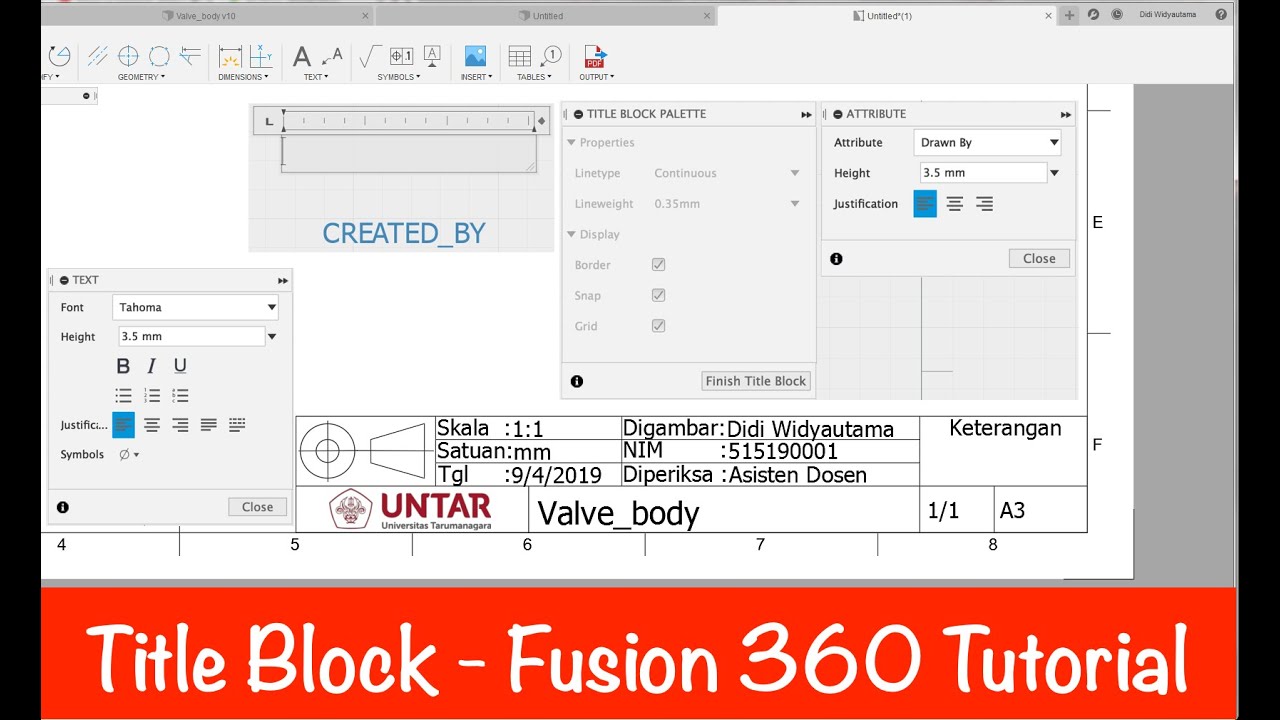1280x720 pixels.
Task: Add a new document tab
Action: pos(1069,15)
